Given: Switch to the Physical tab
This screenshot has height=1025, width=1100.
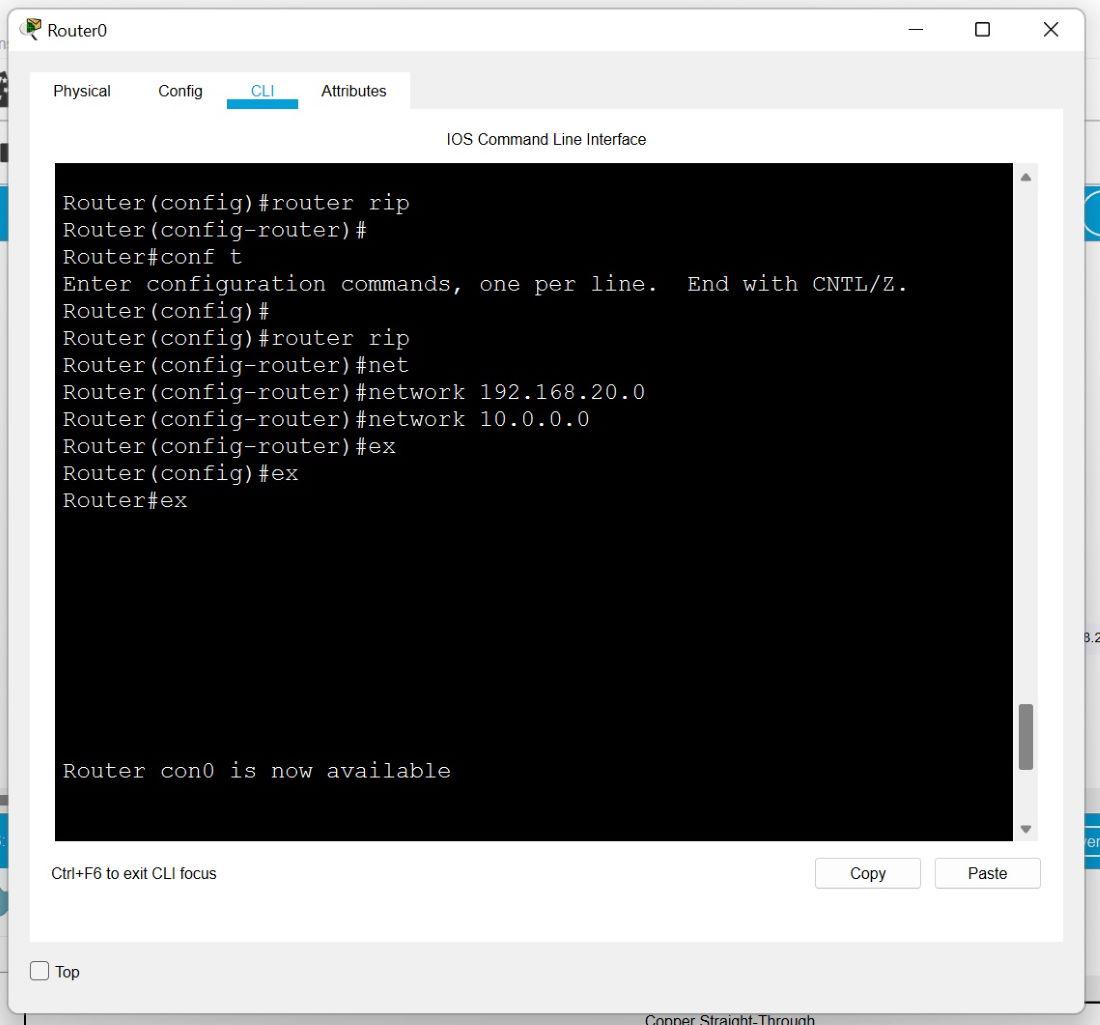Looking at the screenshot, I should (82, 91).
